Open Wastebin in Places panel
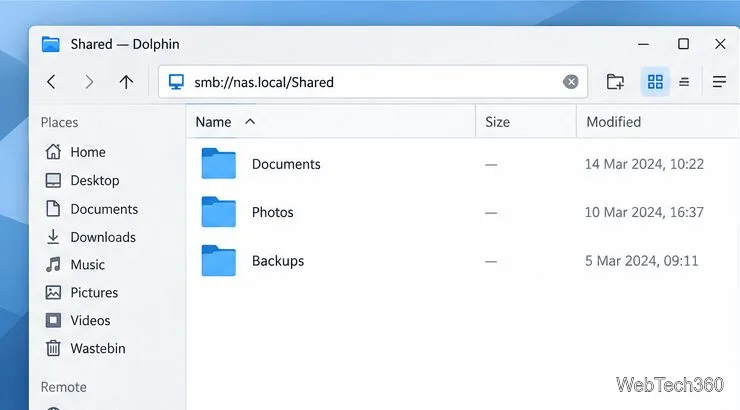 click(85, 348)
